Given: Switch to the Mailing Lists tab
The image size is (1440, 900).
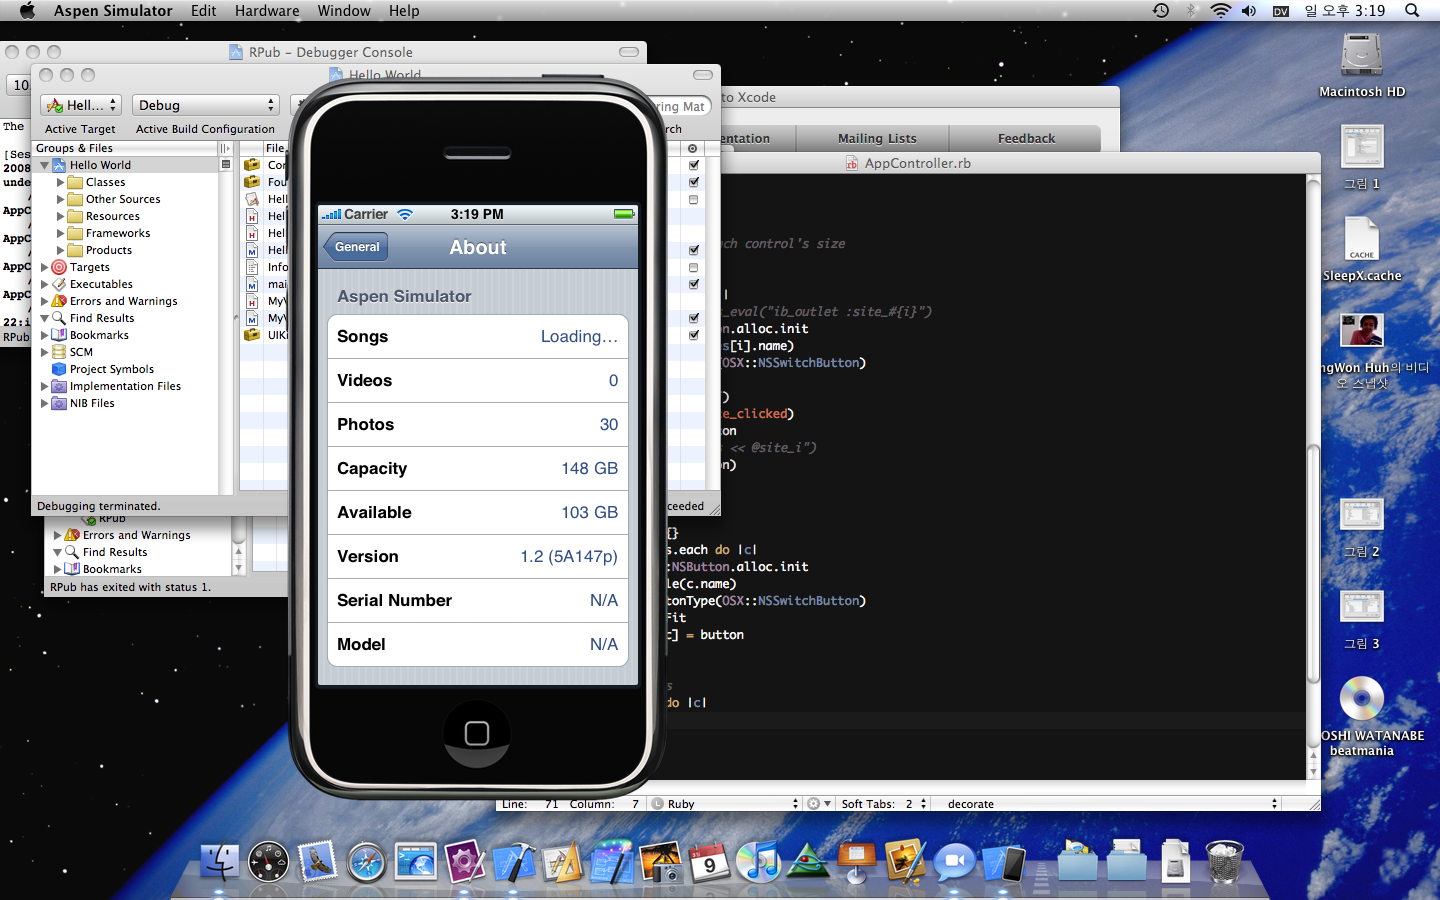Looking at the screenshot, I should [x=877, y=138].
